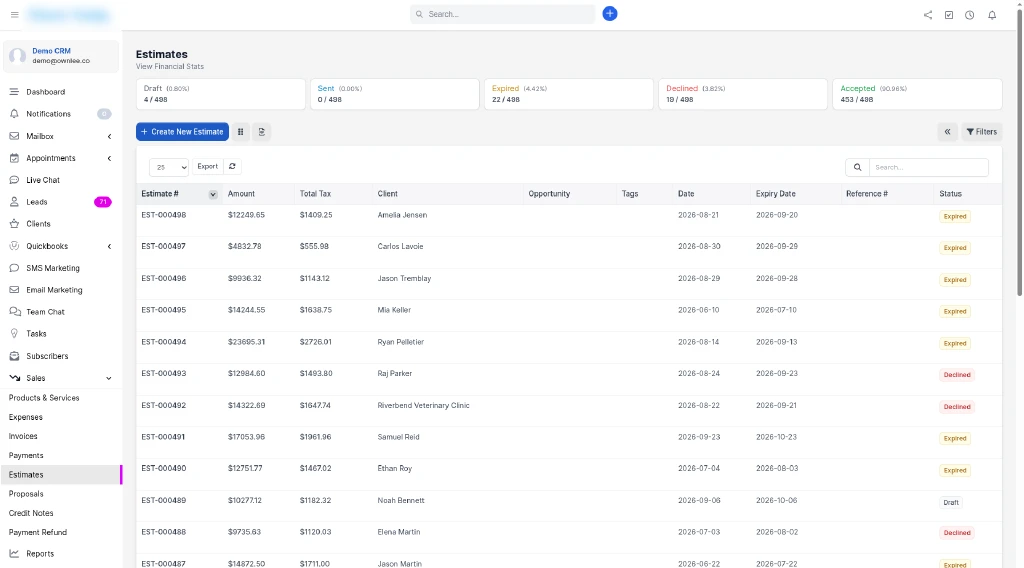Viewport: 1024px width, 568px height.
Task: Filter by the Accepted status card
Action: coord(917,94)
